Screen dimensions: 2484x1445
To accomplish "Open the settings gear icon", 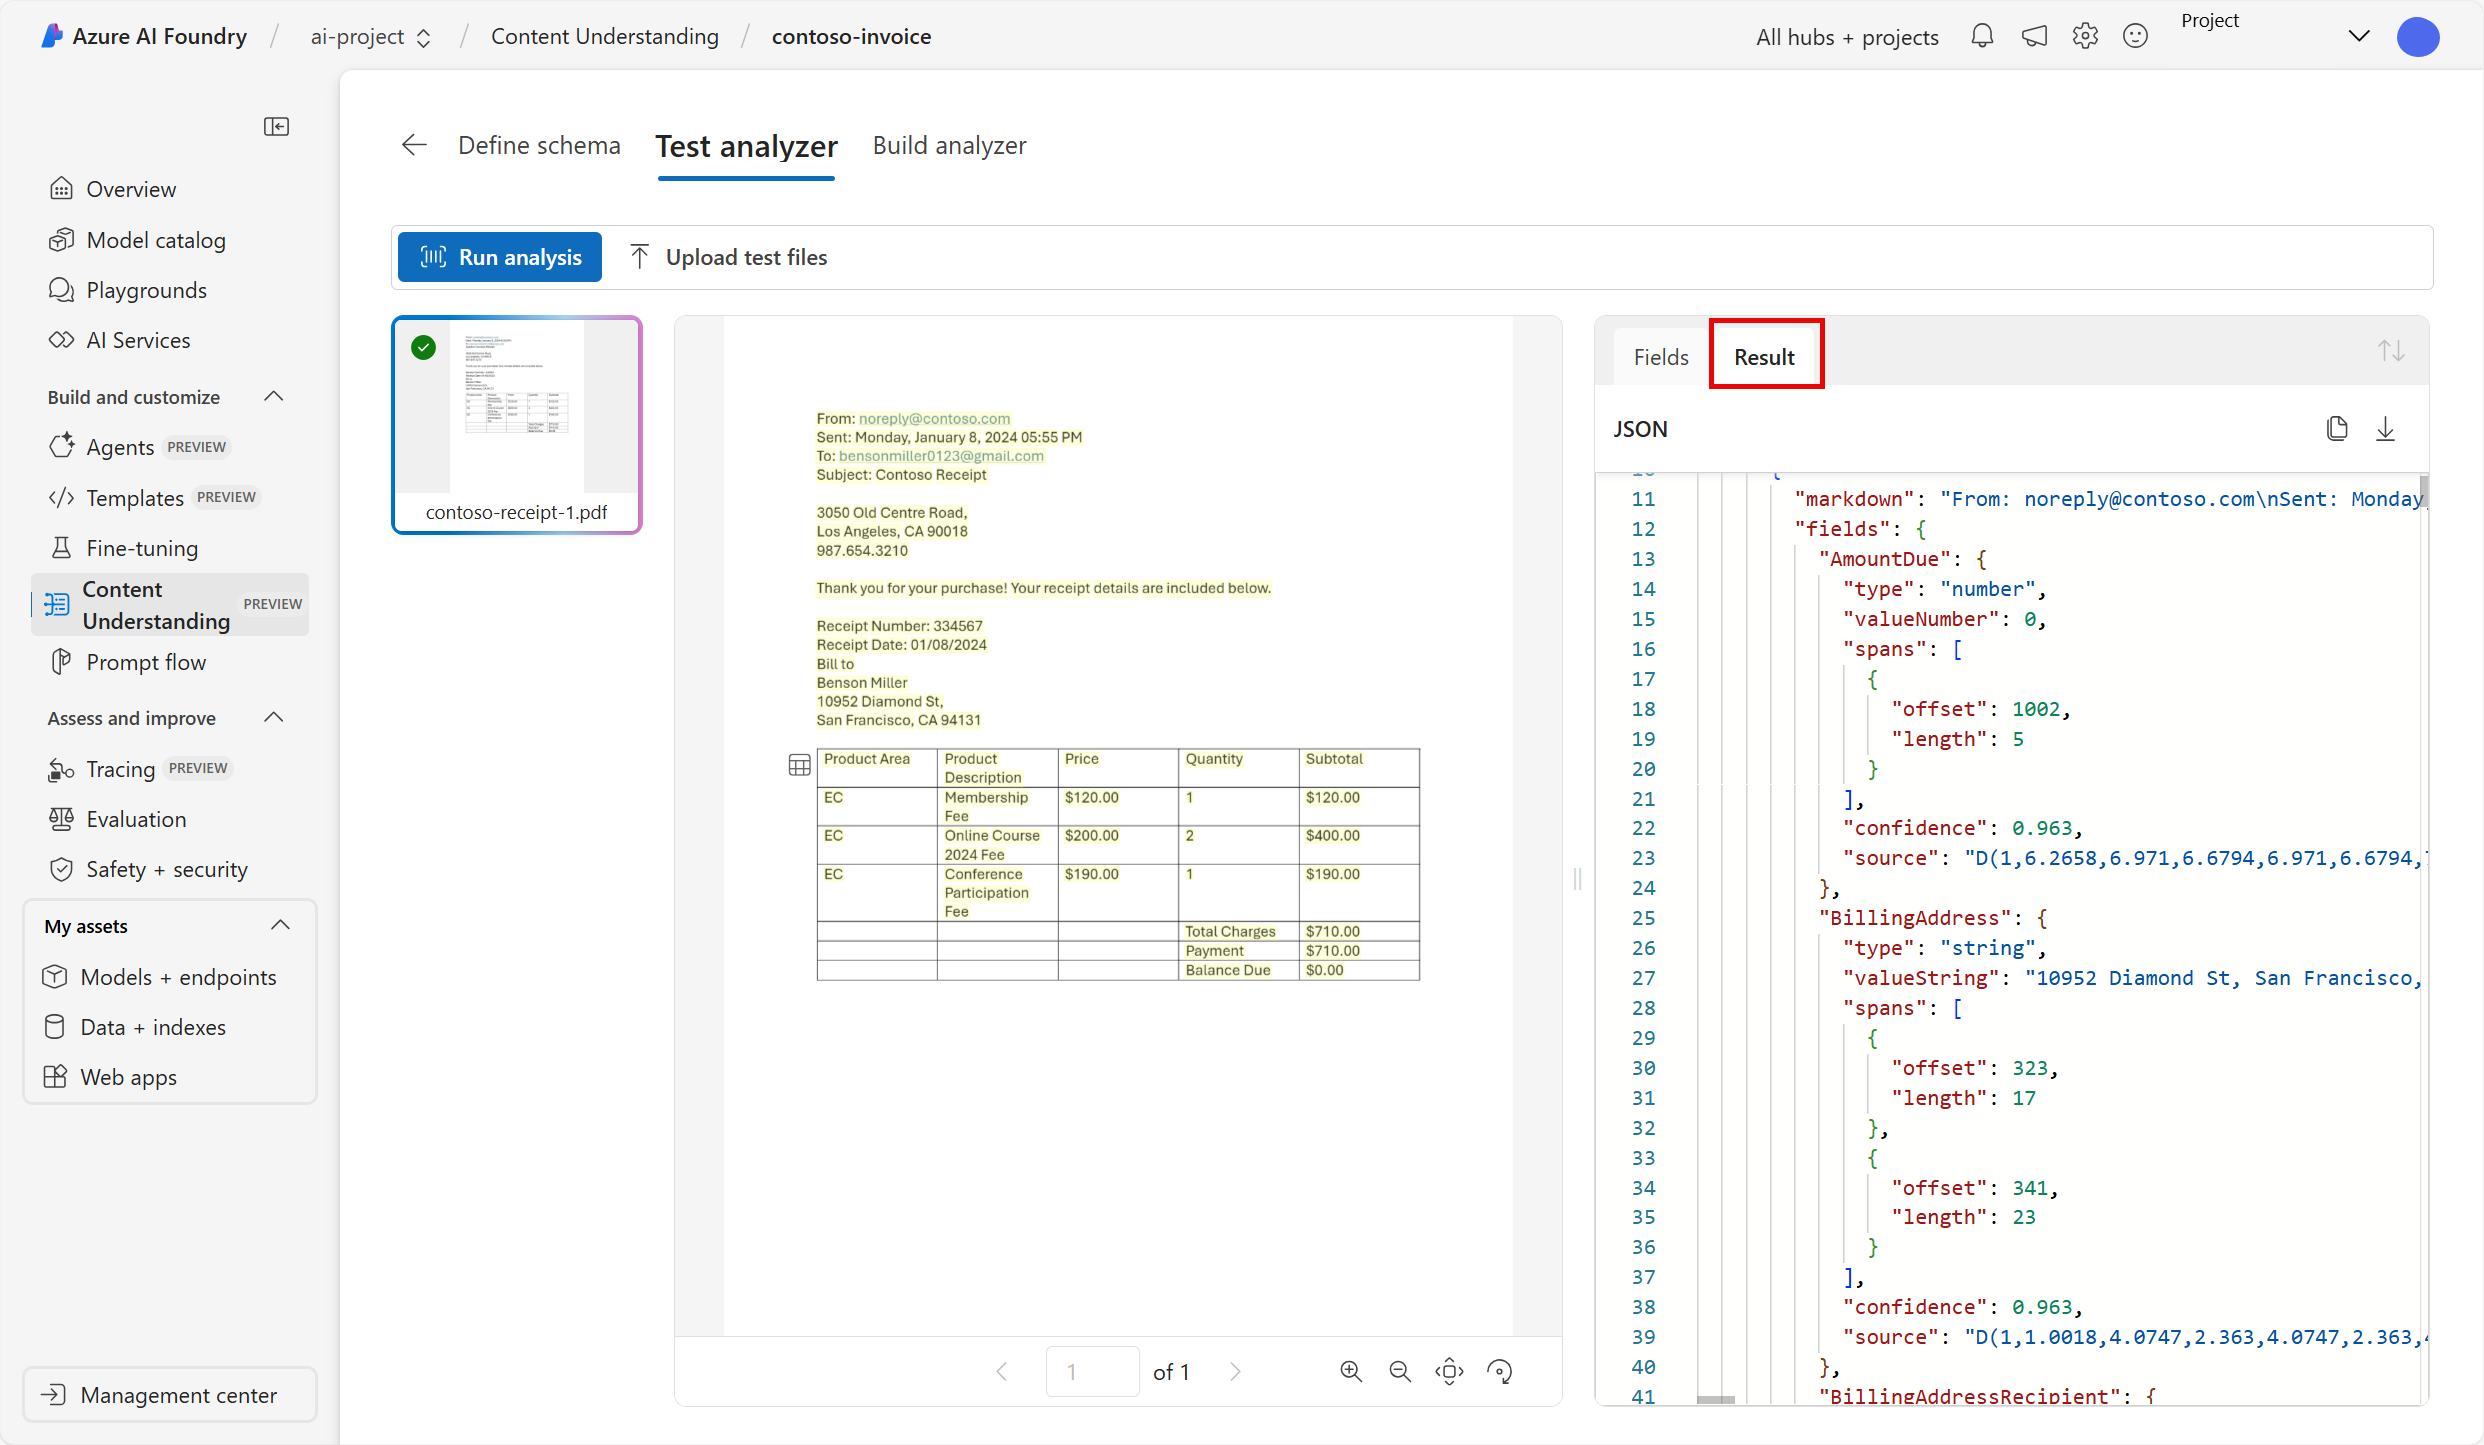I will [x=2085, y=36].
